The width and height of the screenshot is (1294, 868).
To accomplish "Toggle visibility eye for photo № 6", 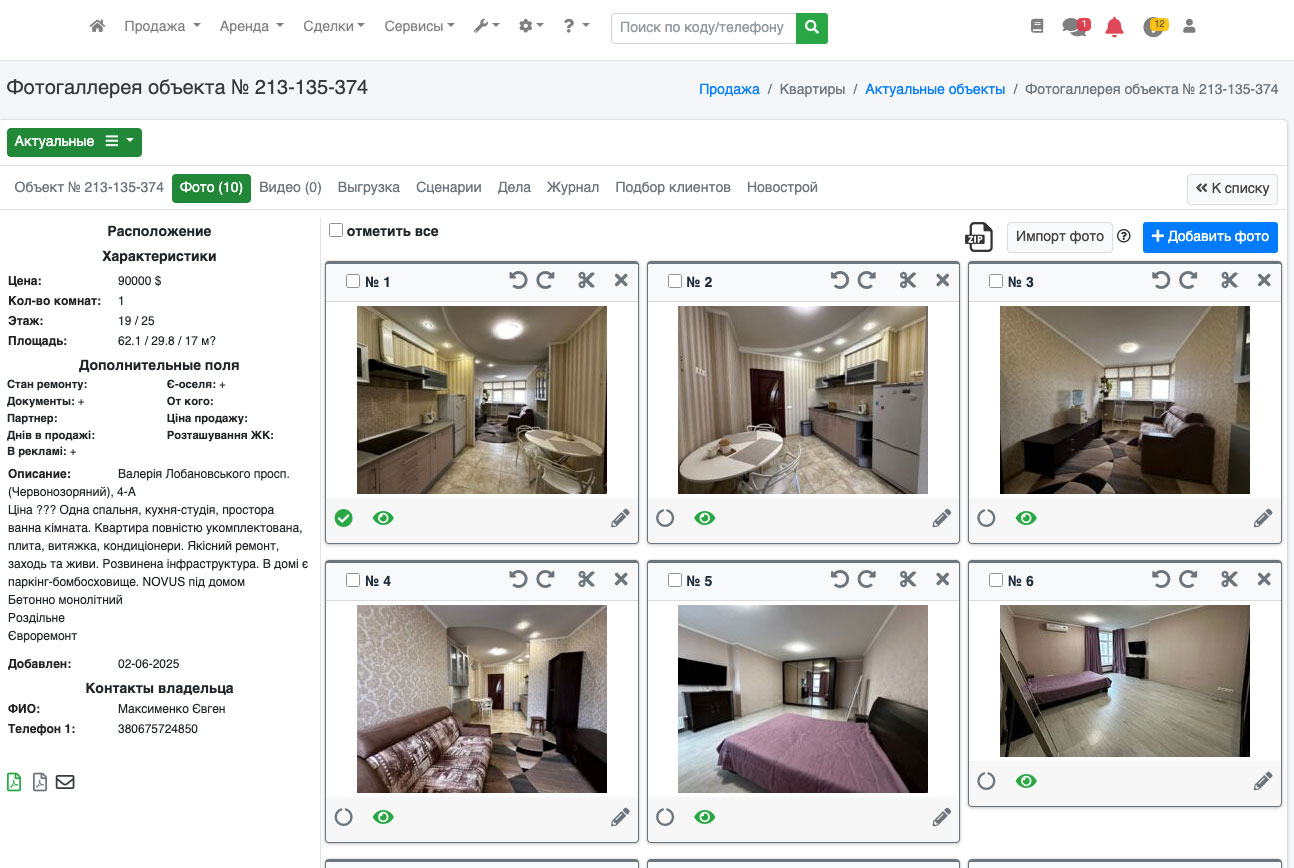I will (x=1026, y=781).
